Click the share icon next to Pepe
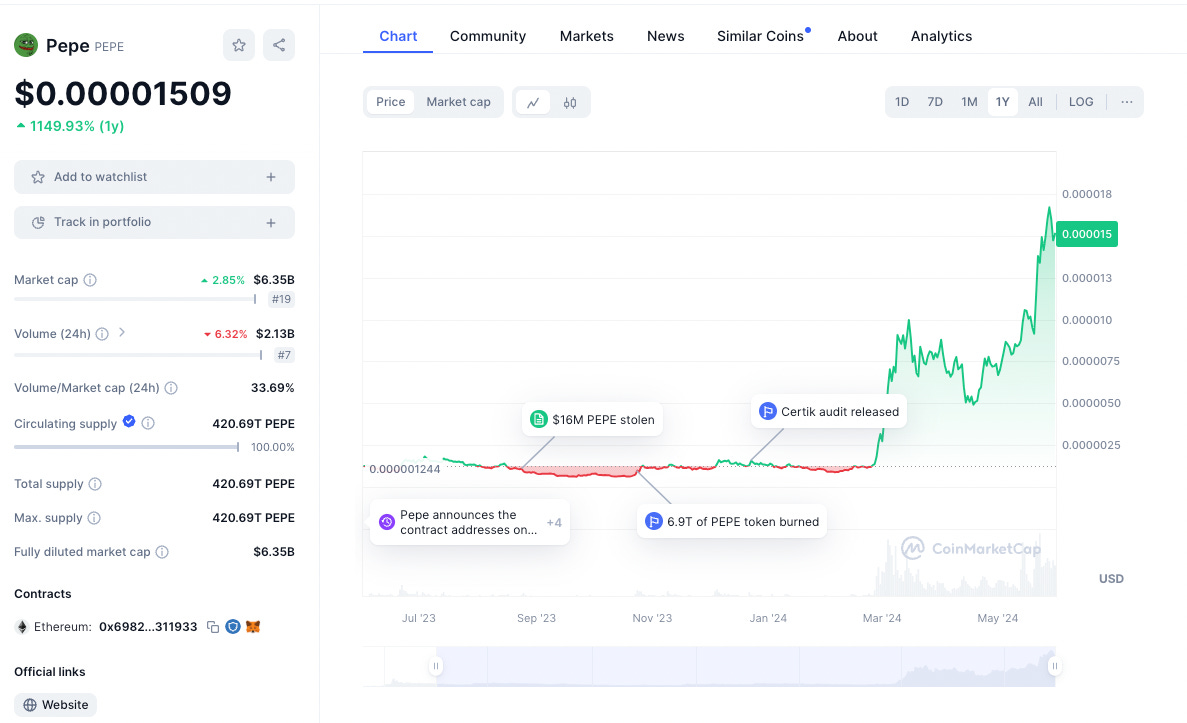1187x723 pixels. click(x=279, y=45)
